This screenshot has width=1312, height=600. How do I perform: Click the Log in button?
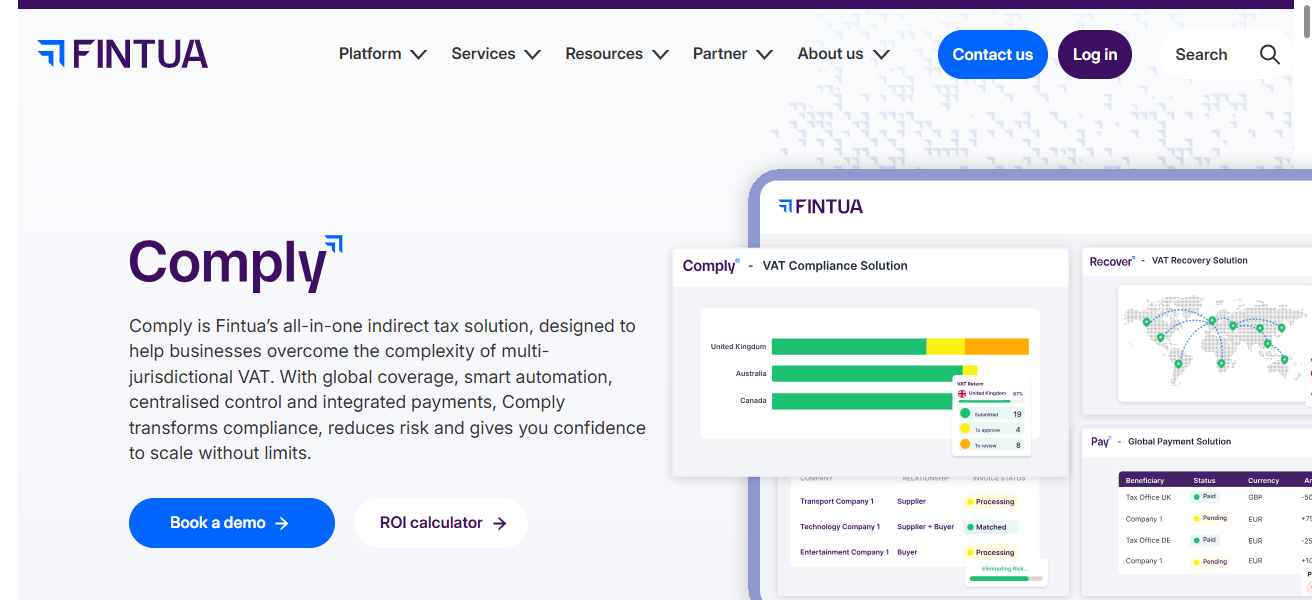1094,54
